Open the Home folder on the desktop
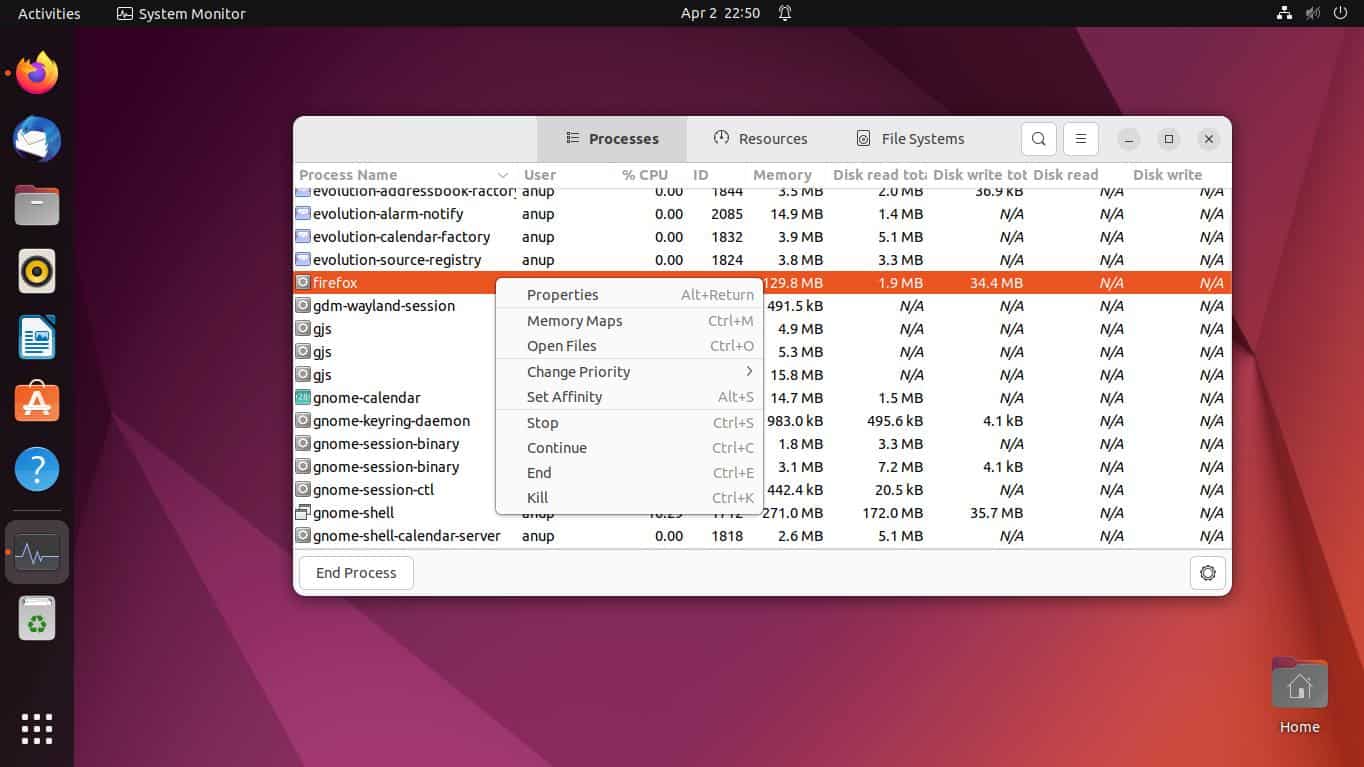Viewport: 1364px width, 767px height. click(1298, 683)
